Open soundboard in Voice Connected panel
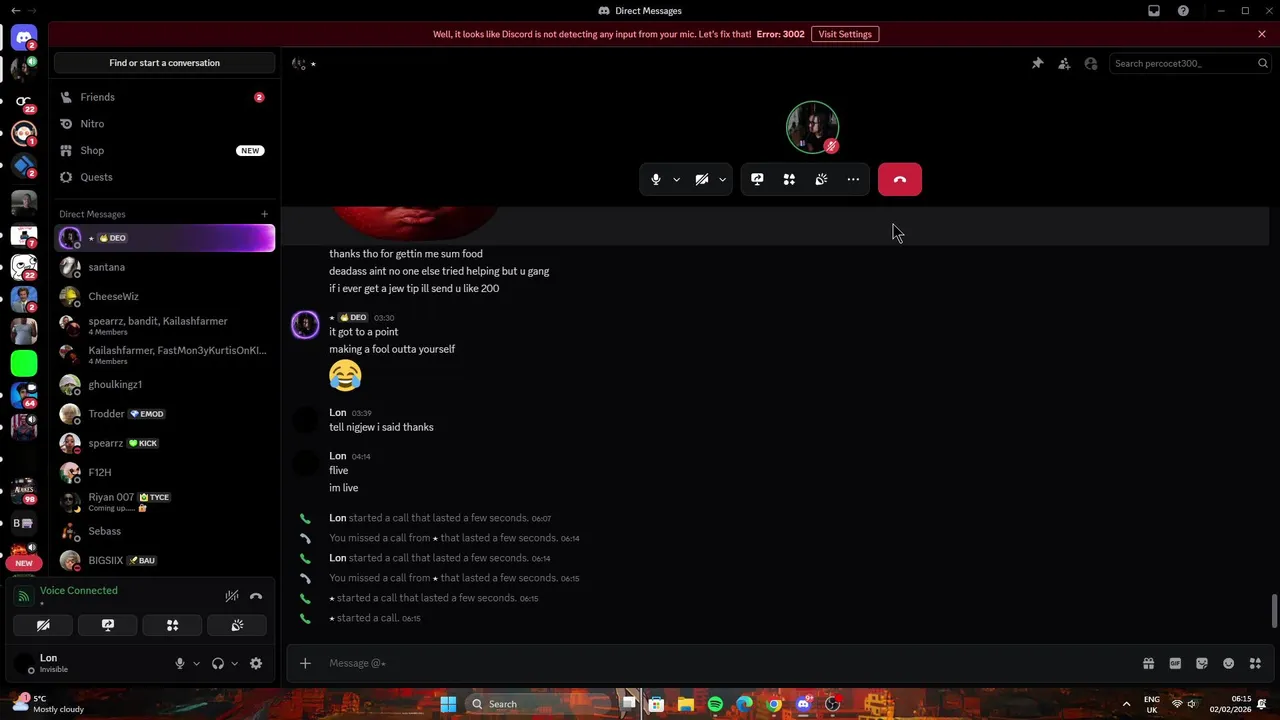Image resolution: width=1280 pixels, height=720 pixels. coord(237,625)
